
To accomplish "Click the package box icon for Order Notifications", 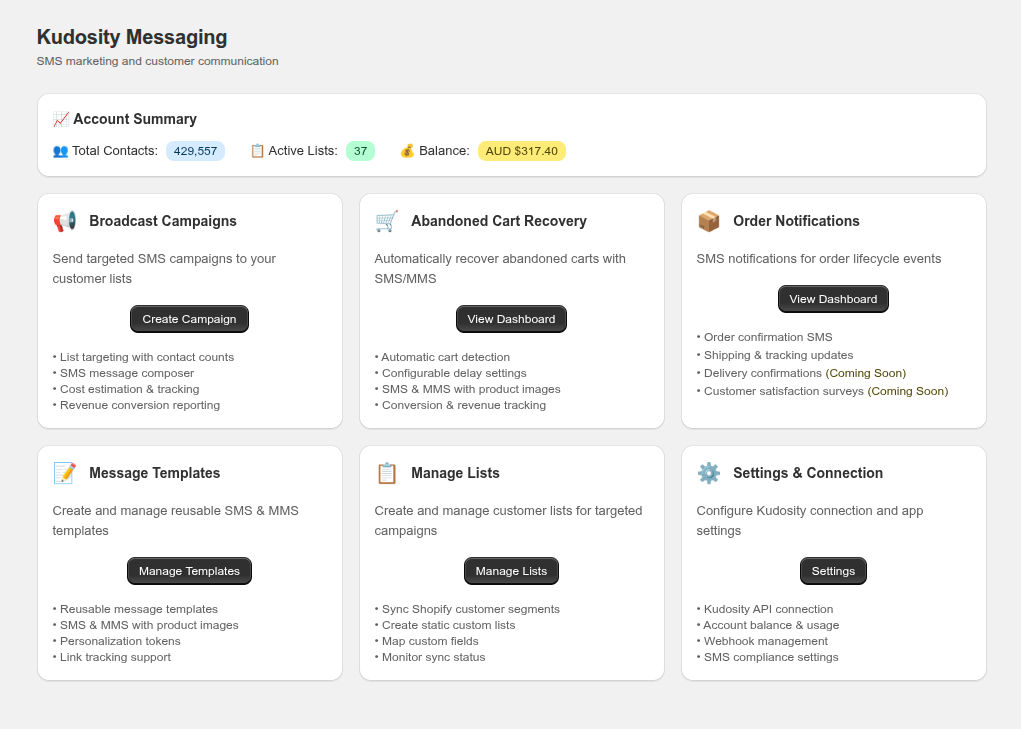I will point(709,221).
